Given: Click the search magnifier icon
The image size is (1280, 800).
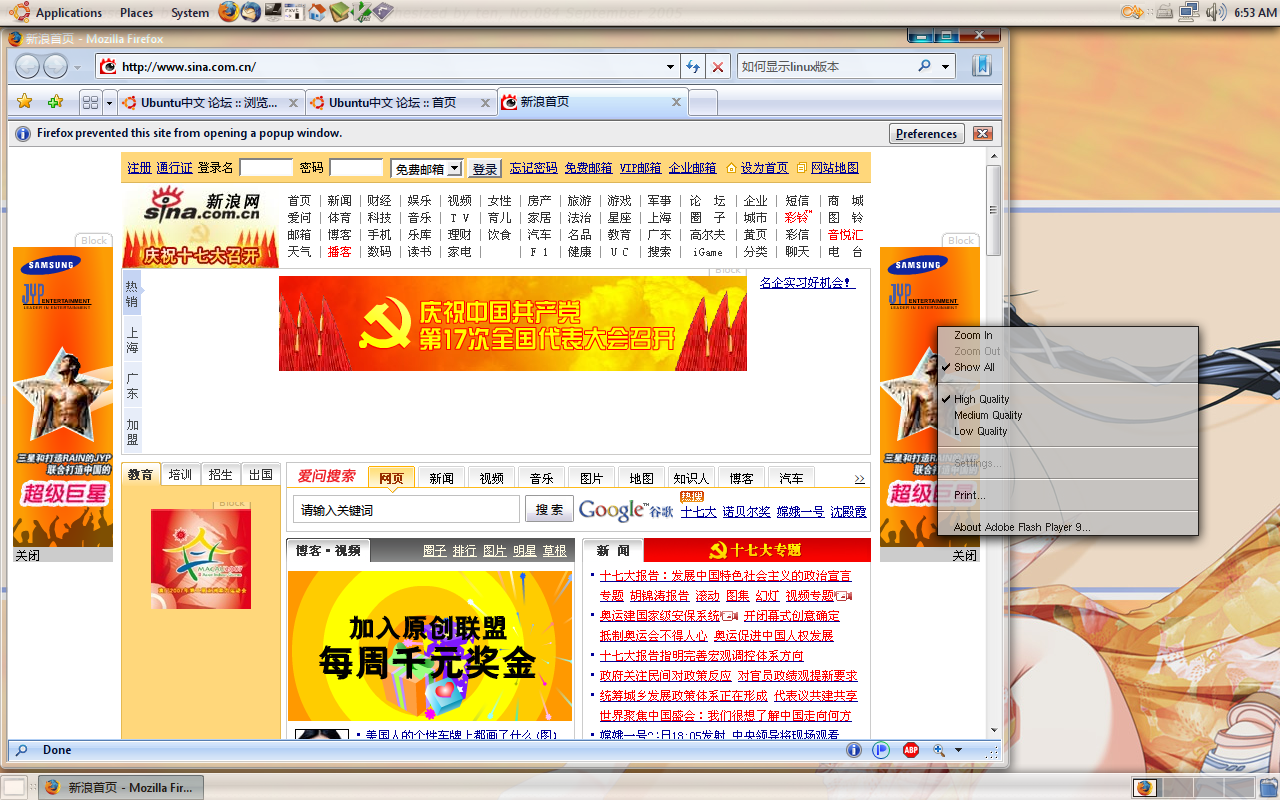Looking at the screenshot, I should click(x=924, y=67).
